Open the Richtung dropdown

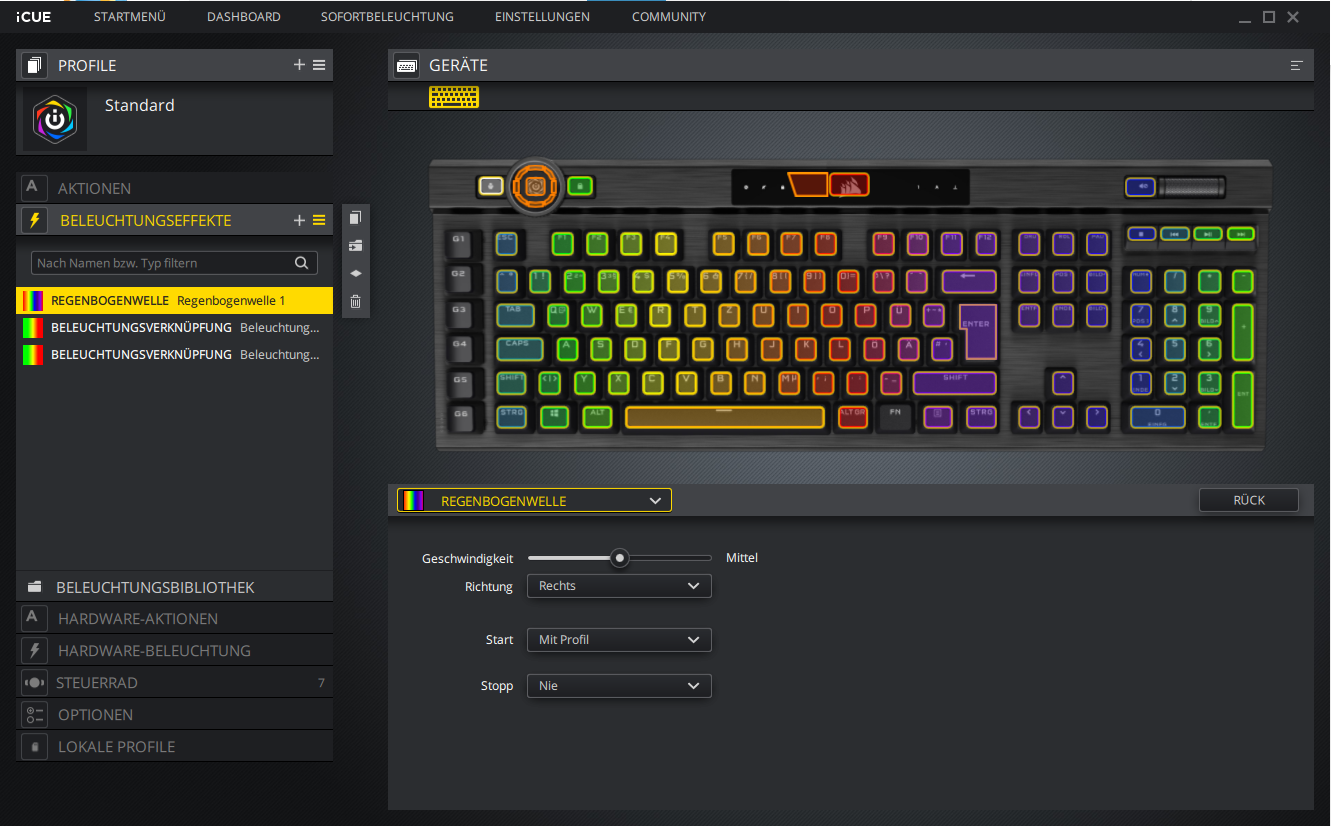click(619, 586)
